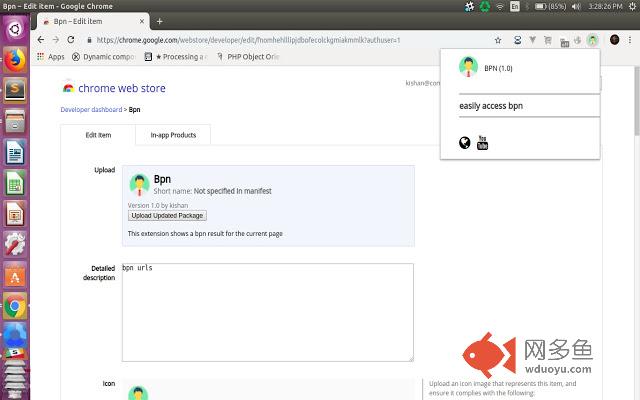Viewport: 640px width, 400px height.
Task: Launch Firefox from the Ubuntu dock
Action: (15, 60)
